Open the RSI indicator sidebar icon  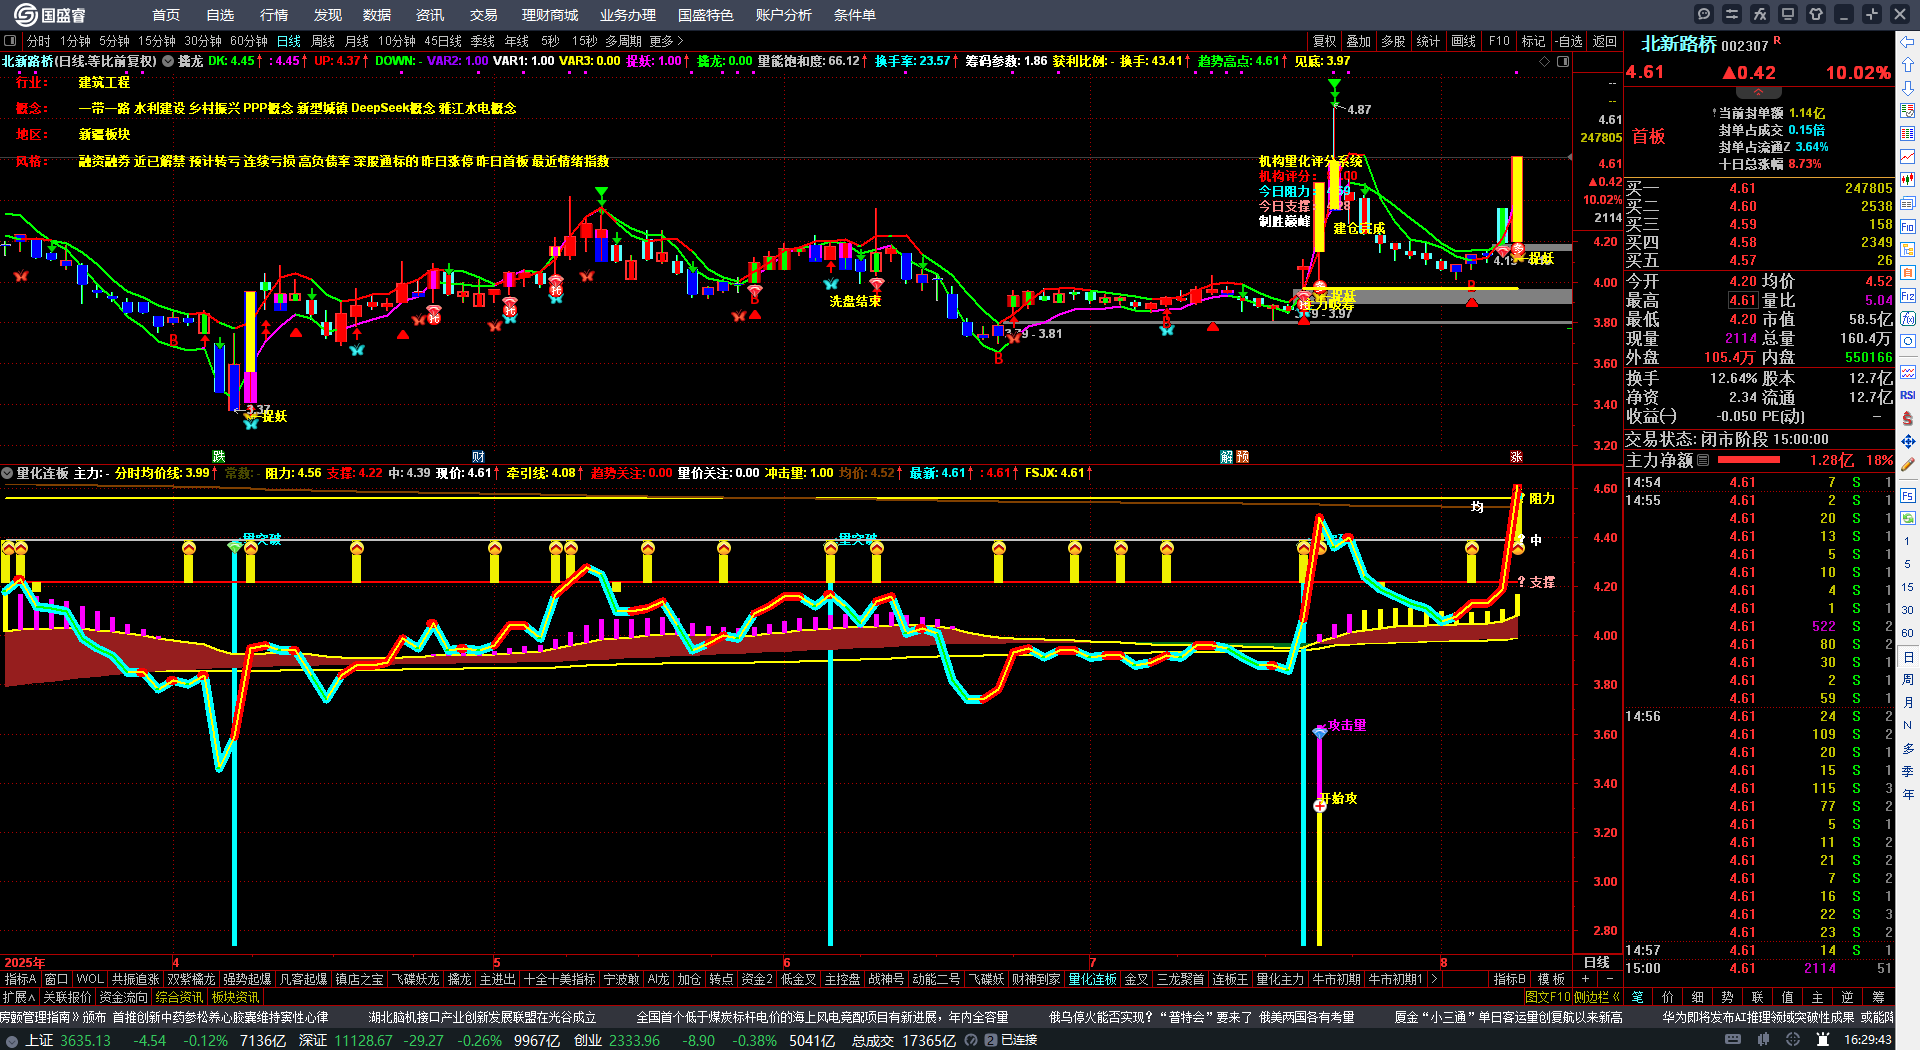tap(1908, 395)
